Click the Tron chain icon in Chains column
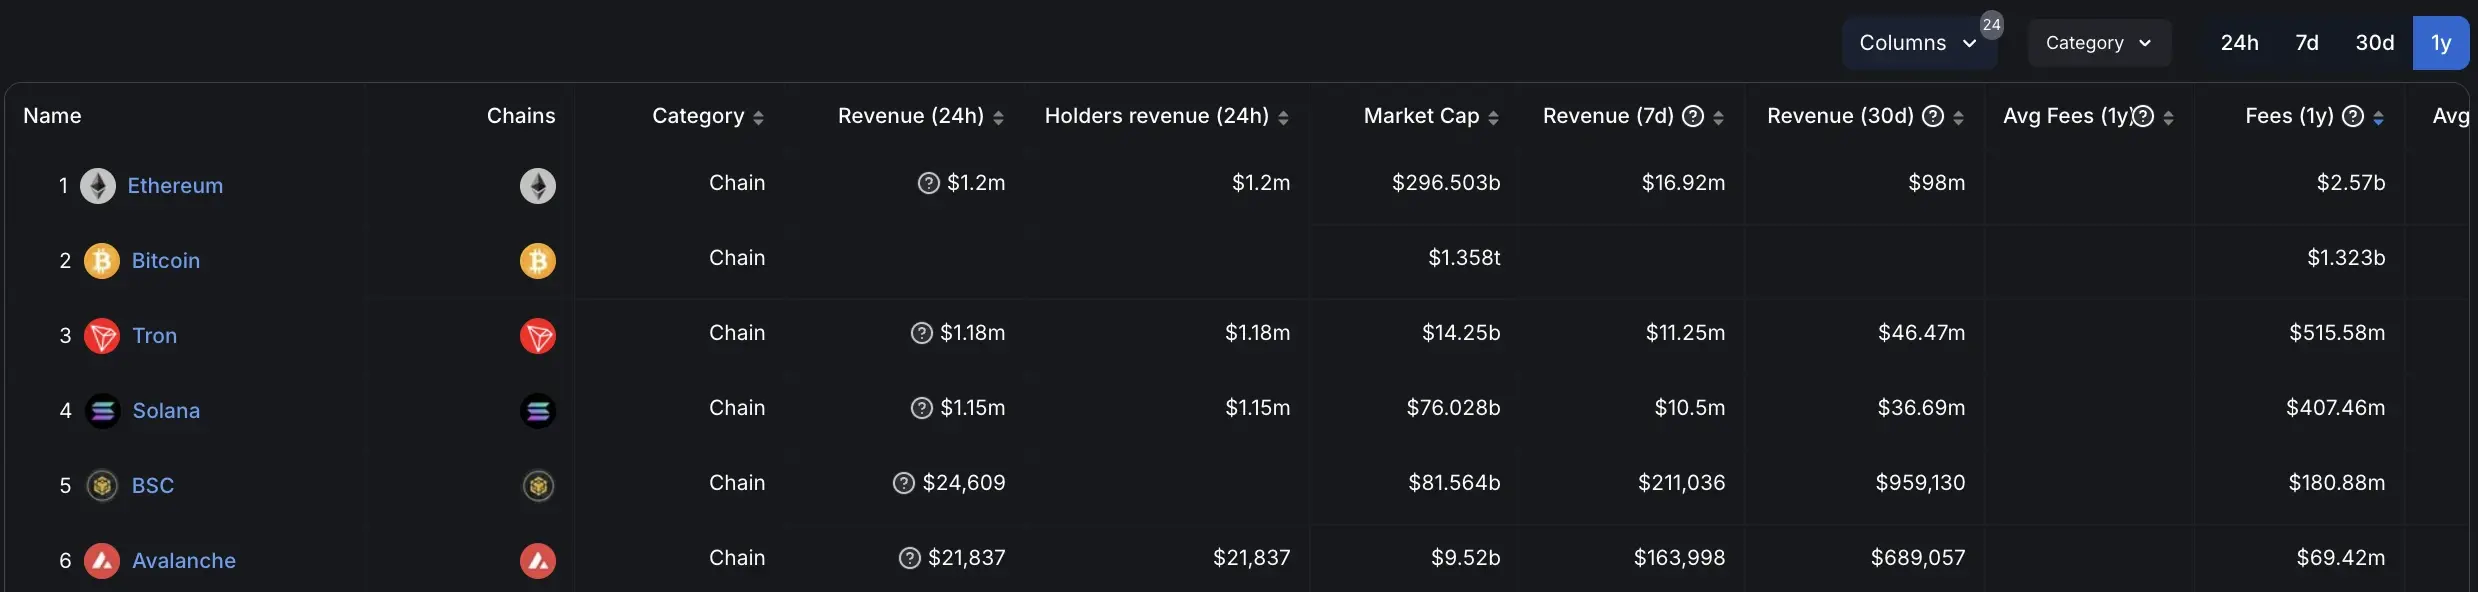The width and height of the screenshot is (2478, 592). click(x=538, y=336)
